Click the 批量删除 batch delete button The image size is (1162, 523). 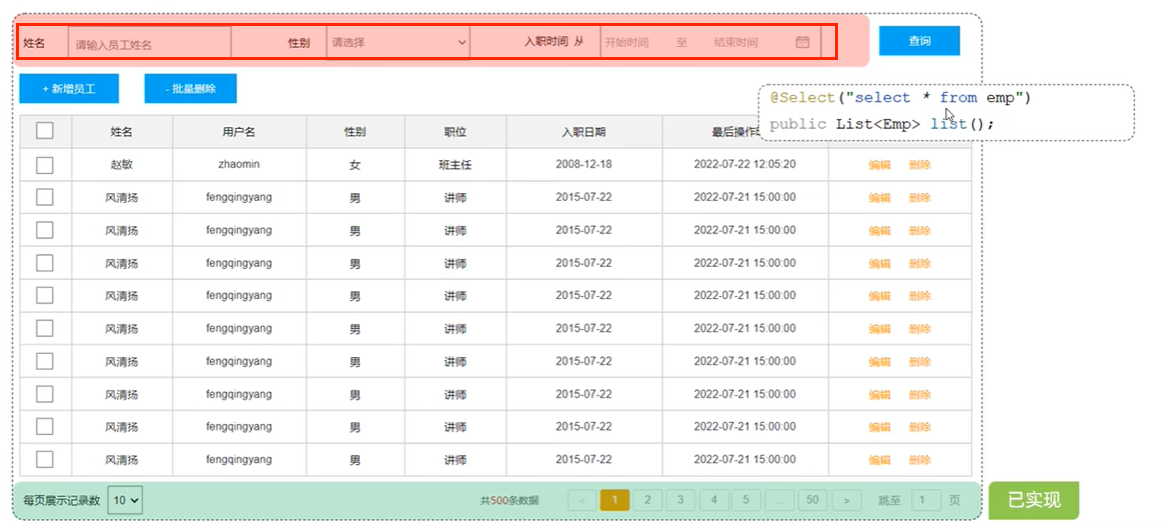point(190,89)
